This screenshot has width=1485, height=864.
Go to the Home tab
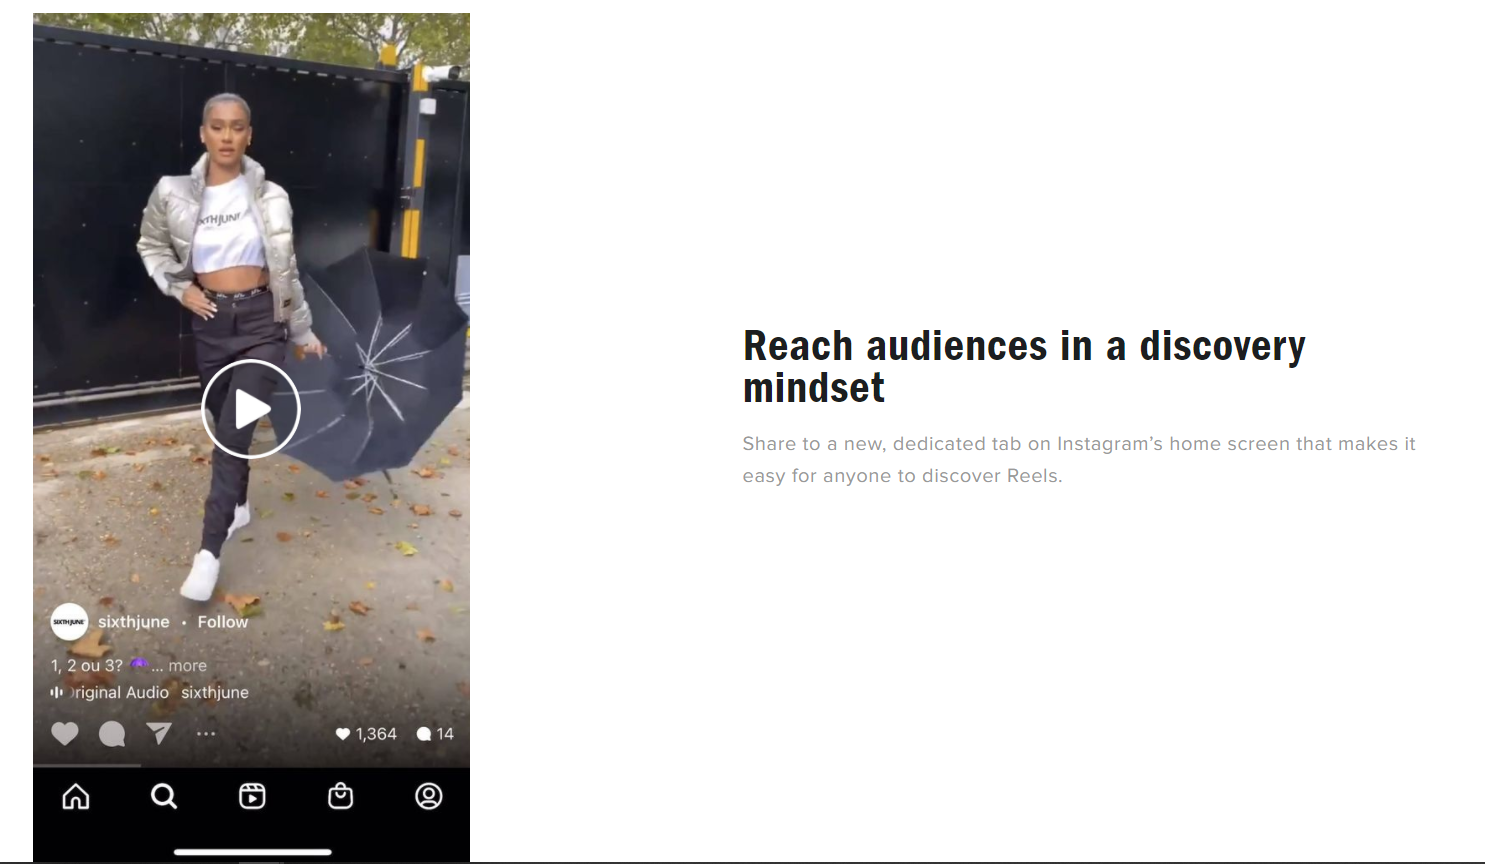click(x=76, y=796)
